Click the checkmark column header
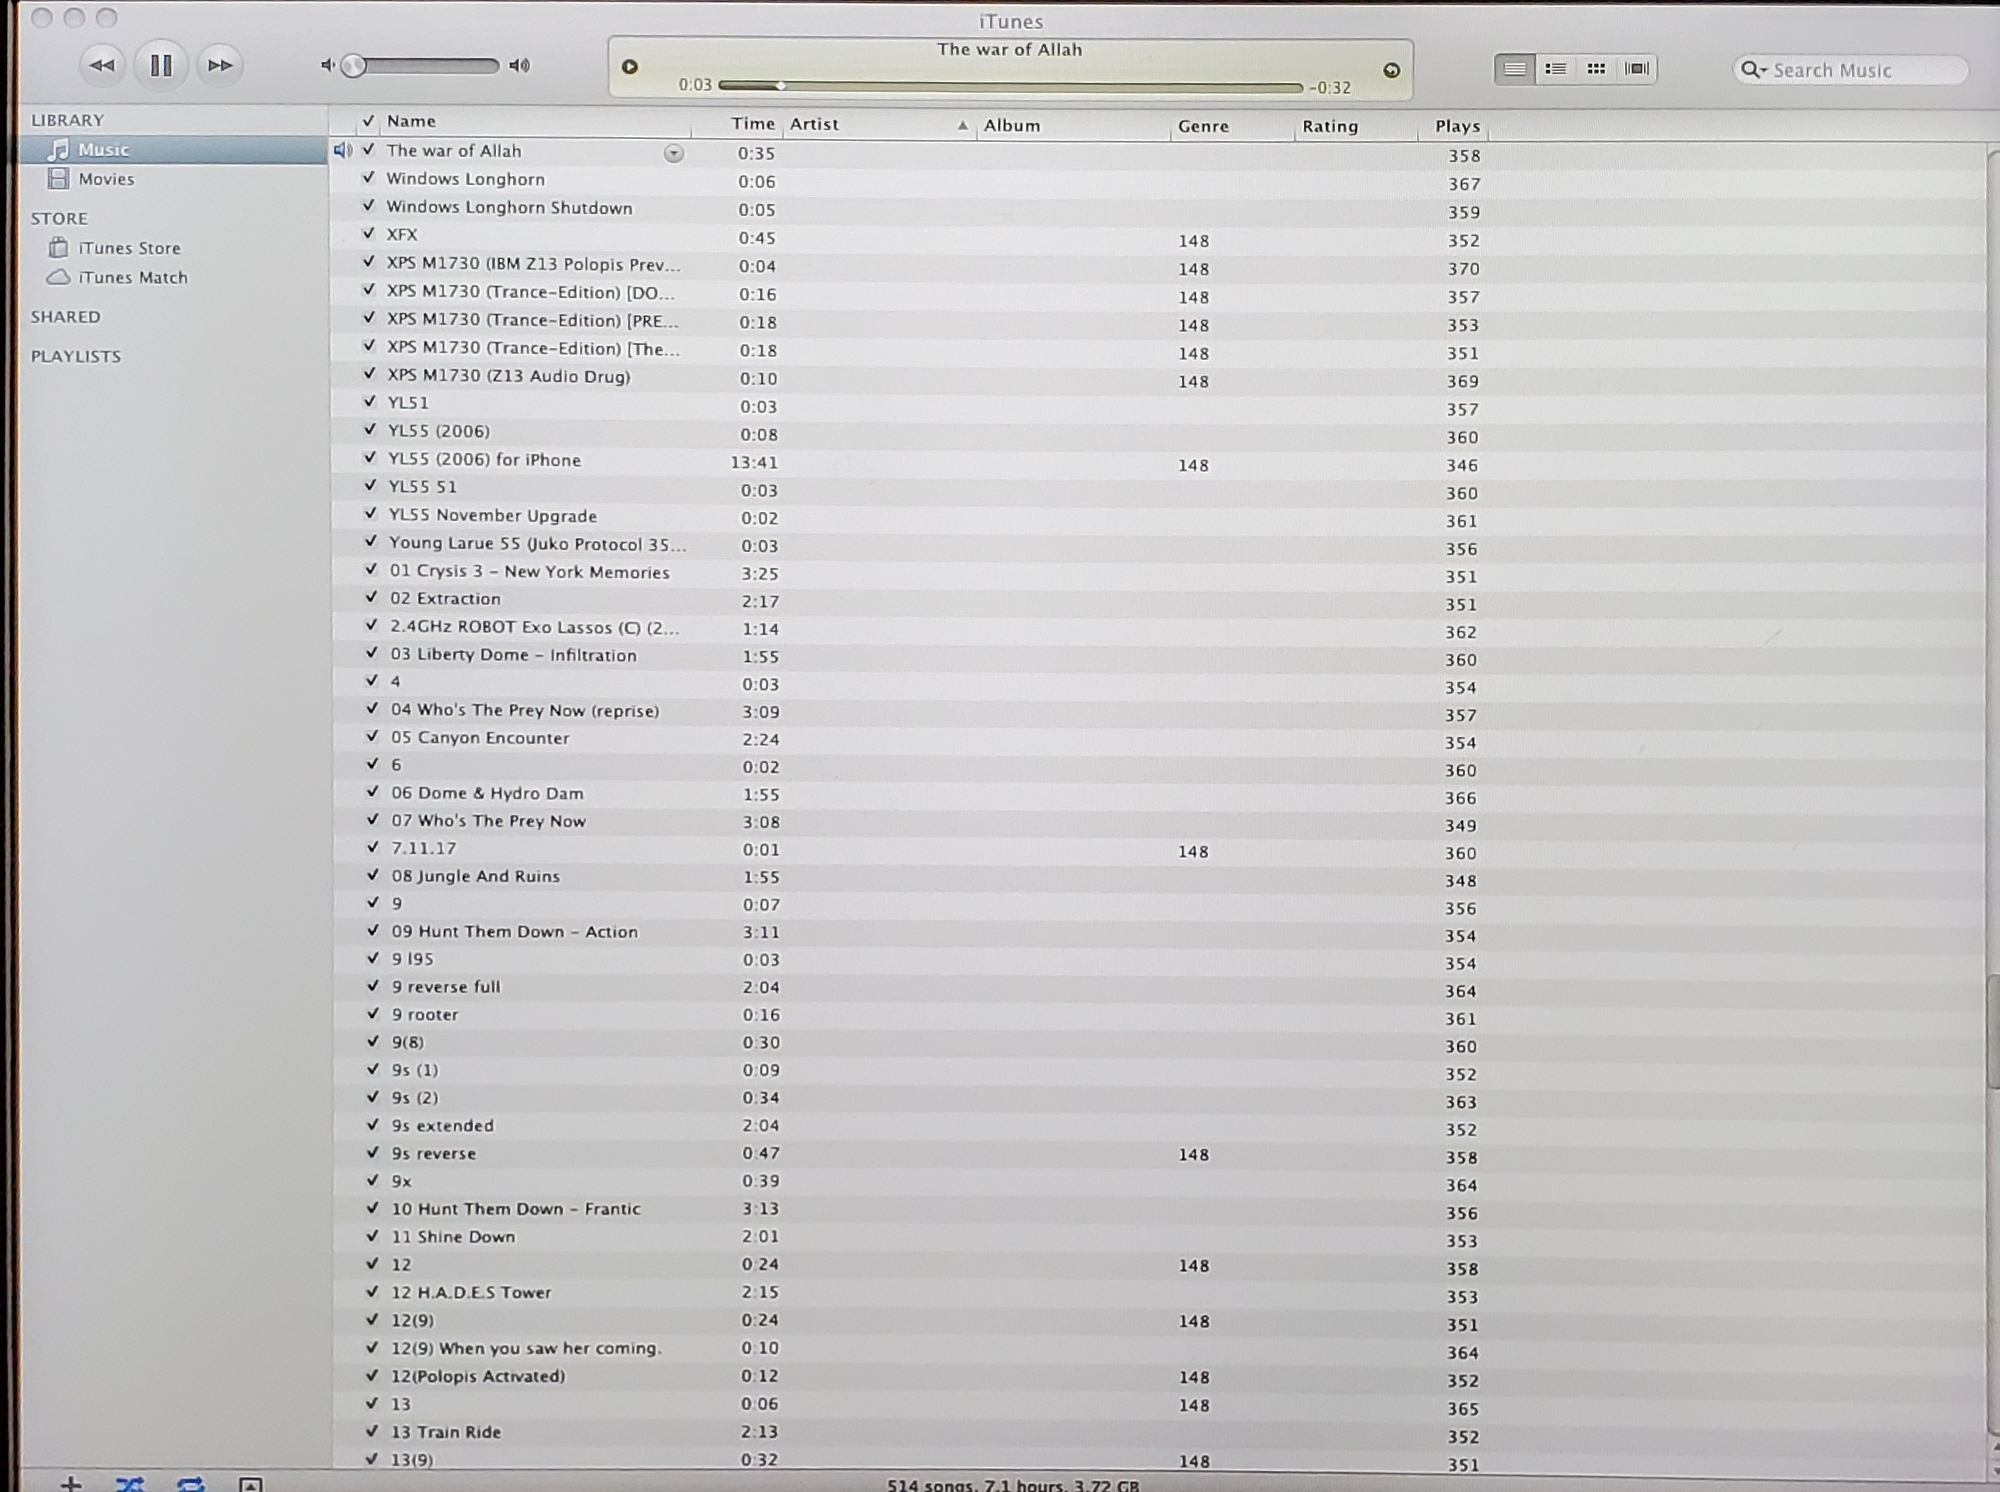Viewport: 2000px width, 1492px height. [x=368, y=121]
